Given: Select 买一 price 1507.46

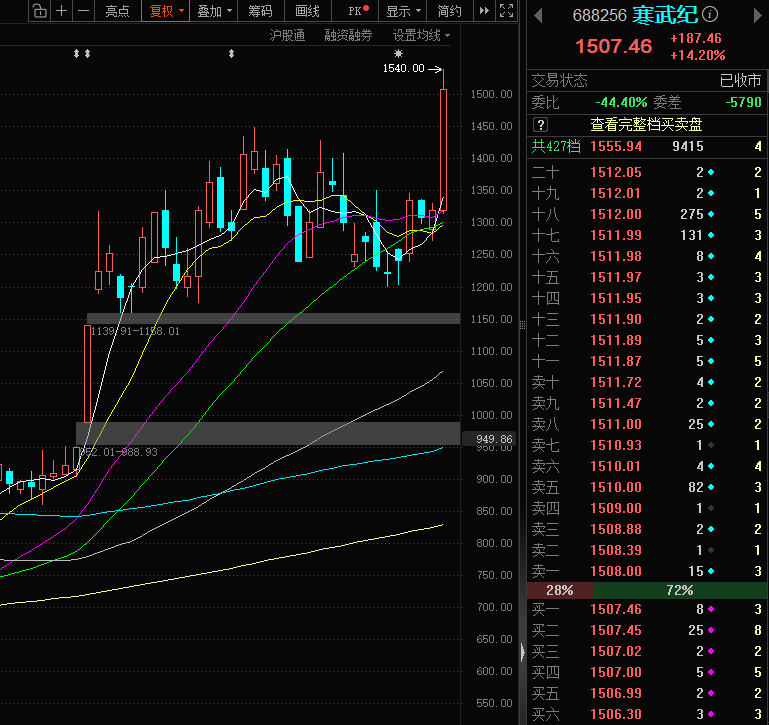Looking at the screenshot, I should (x=615, y=609).
